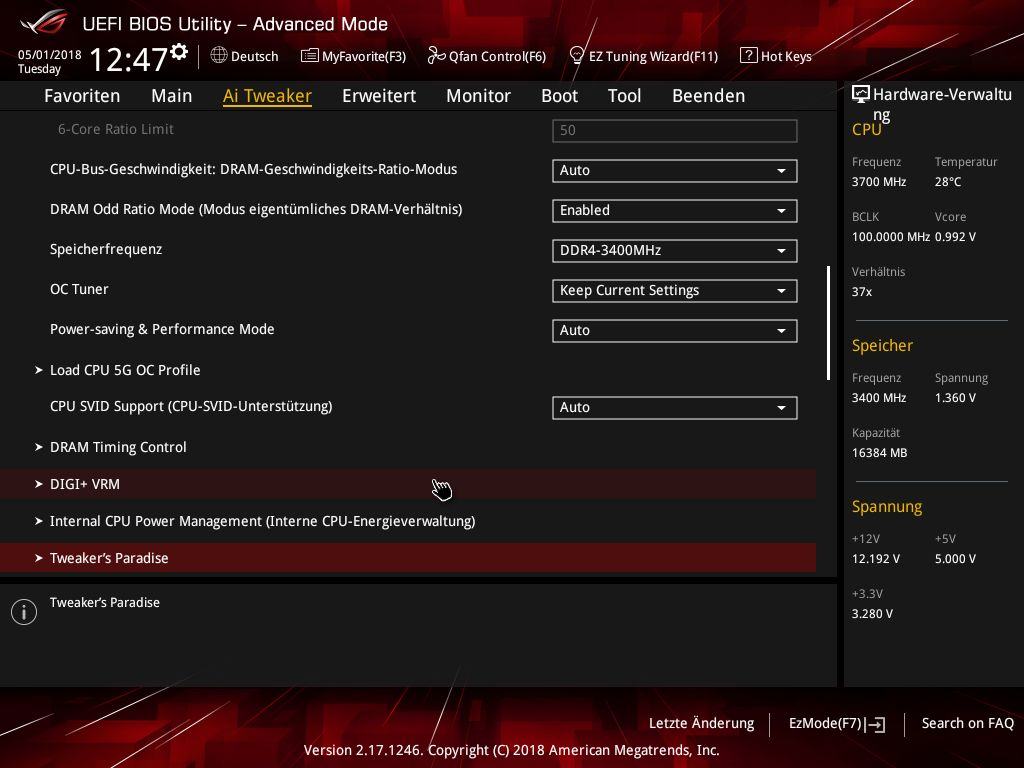Open the Beenden tab
This screenshot has height=768, width=1024.
(x=709, y=96)
